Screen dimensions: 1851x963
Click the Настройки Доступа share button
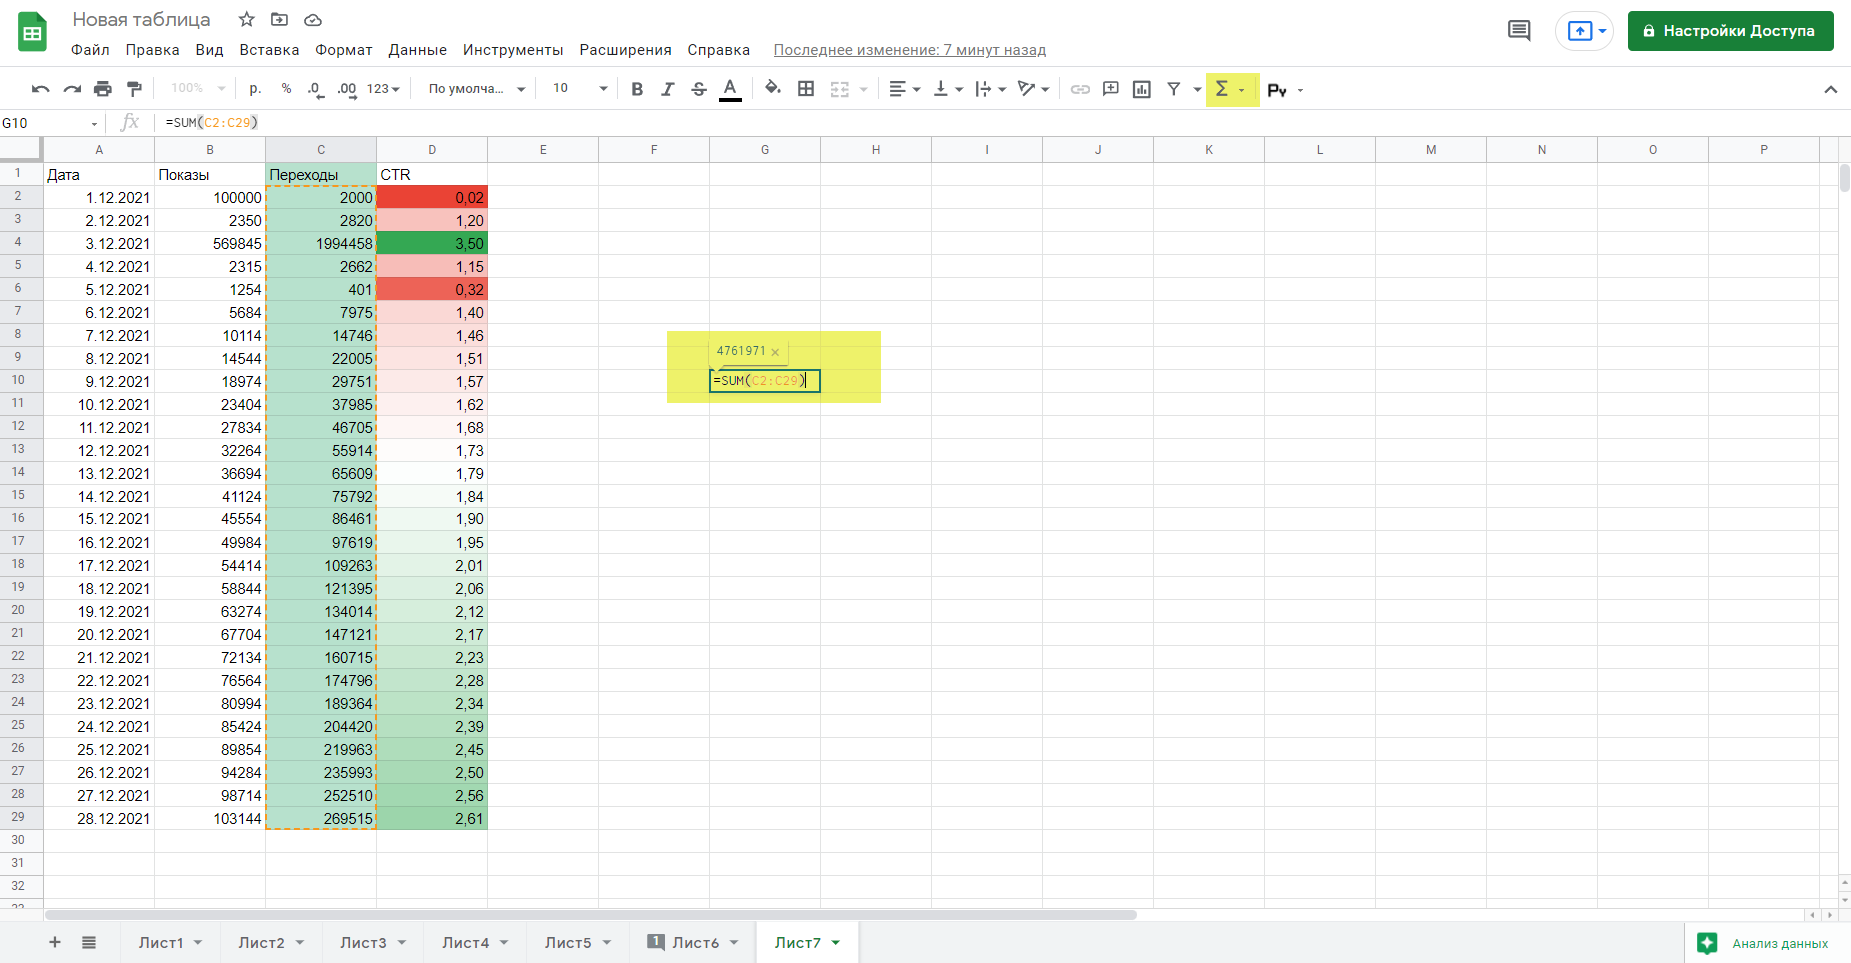tap(1730, 31)
